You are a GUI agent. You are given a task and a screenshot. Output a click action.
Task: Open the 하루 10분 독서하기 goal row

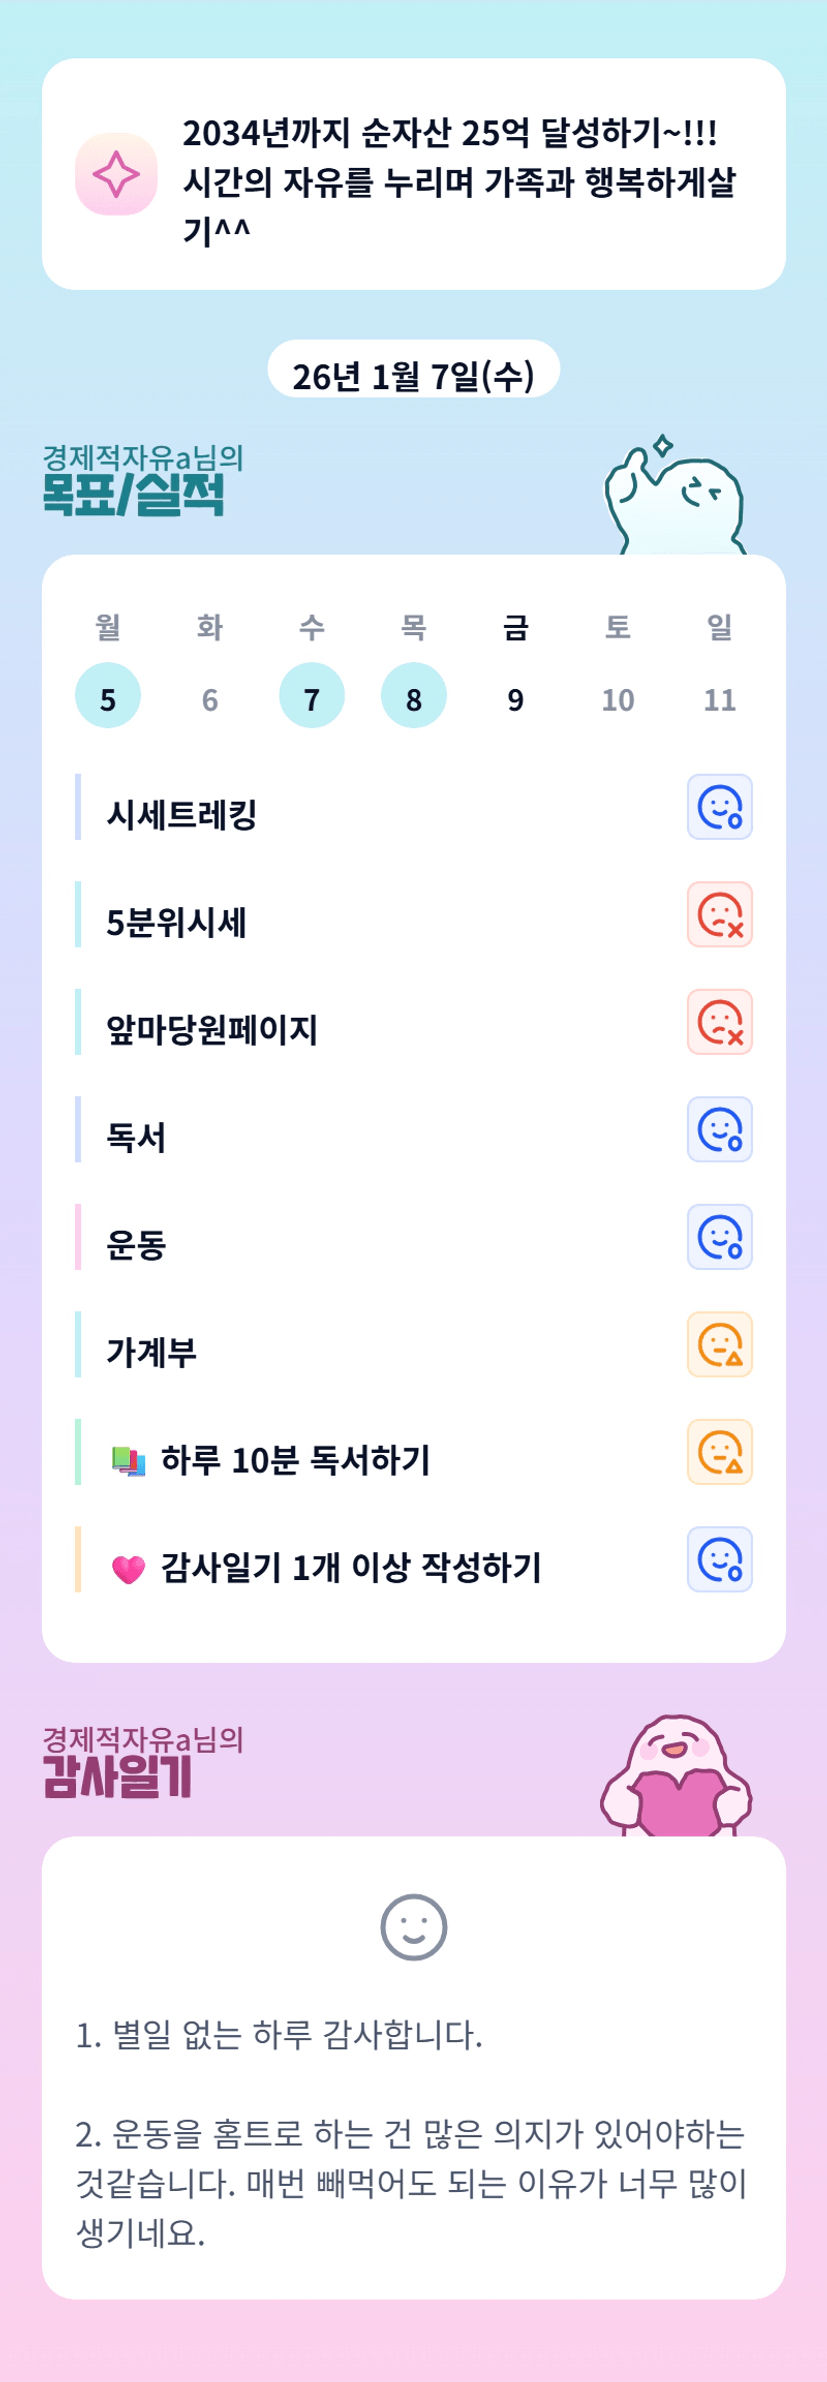point(296,1460)
